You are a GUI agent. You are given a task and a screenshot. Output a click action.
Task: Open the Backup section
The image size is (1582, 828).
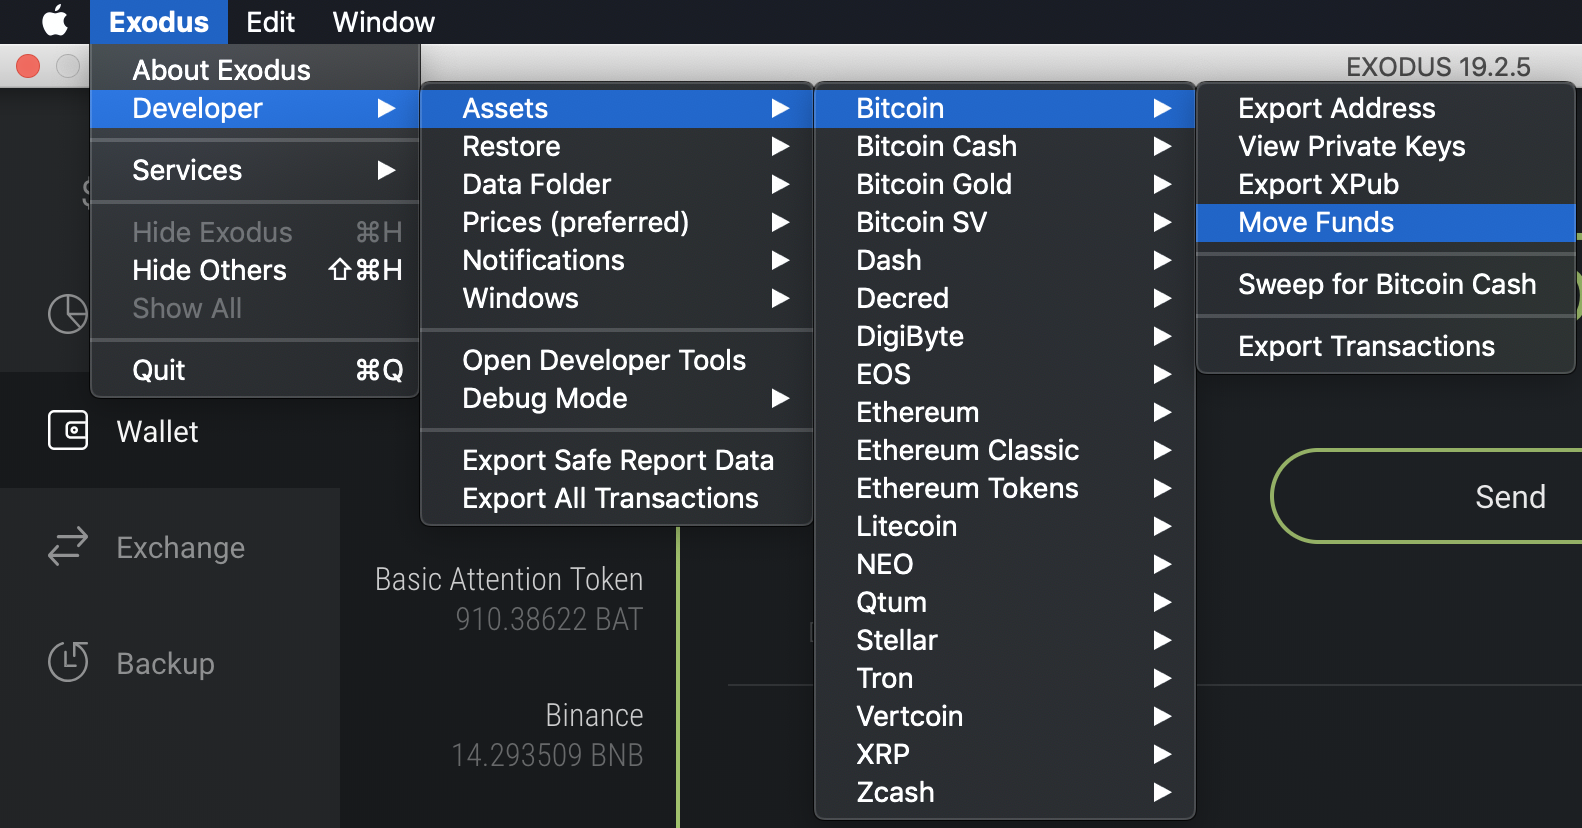(170, 663)
